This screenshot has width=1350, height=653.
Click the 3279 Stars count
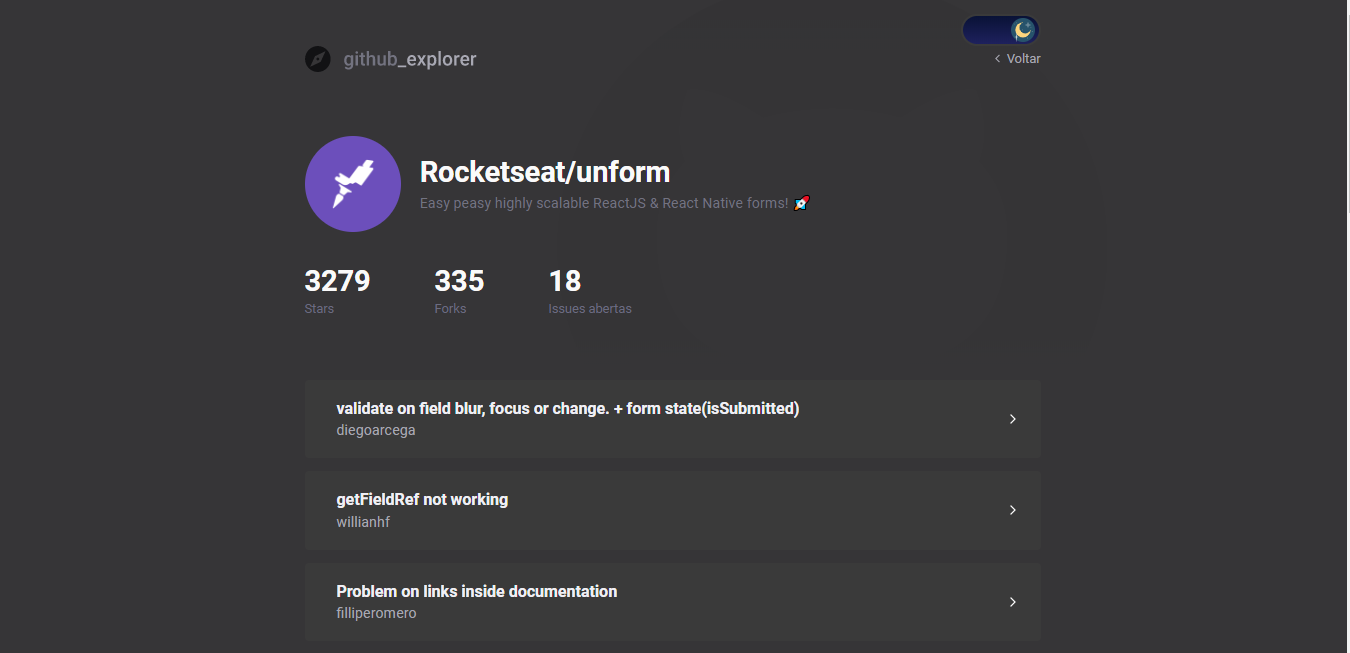pos(337,281)
